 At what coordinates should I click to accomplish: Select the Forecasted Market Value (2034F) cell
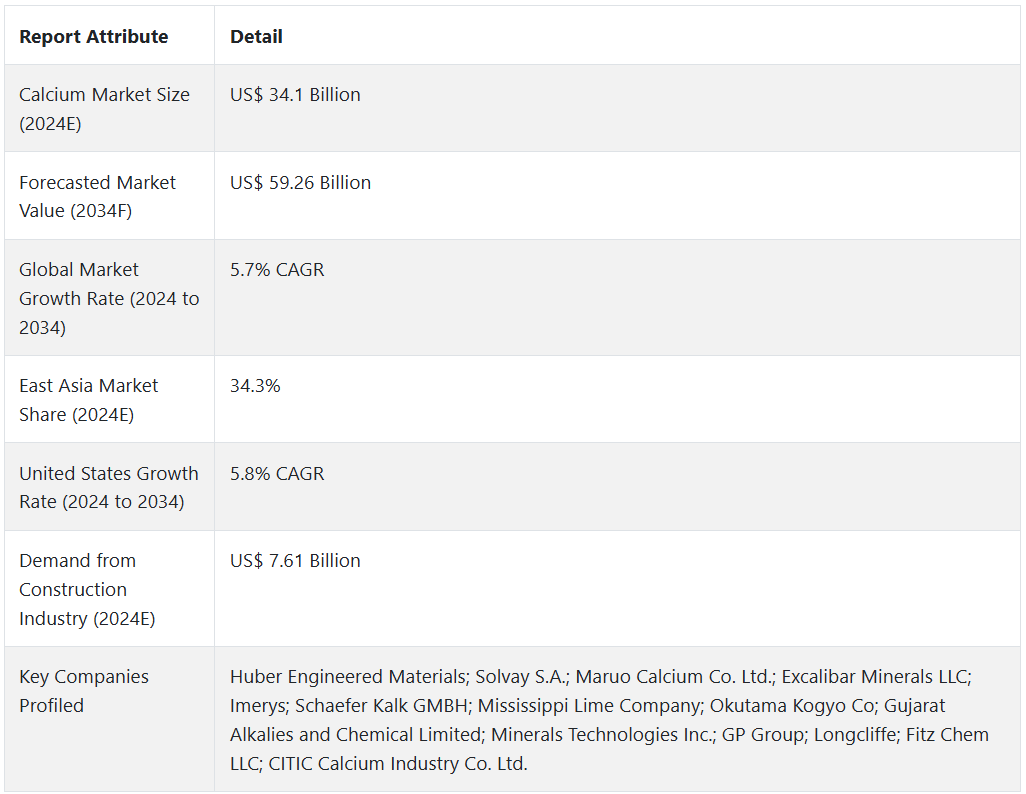coord(97,196)
